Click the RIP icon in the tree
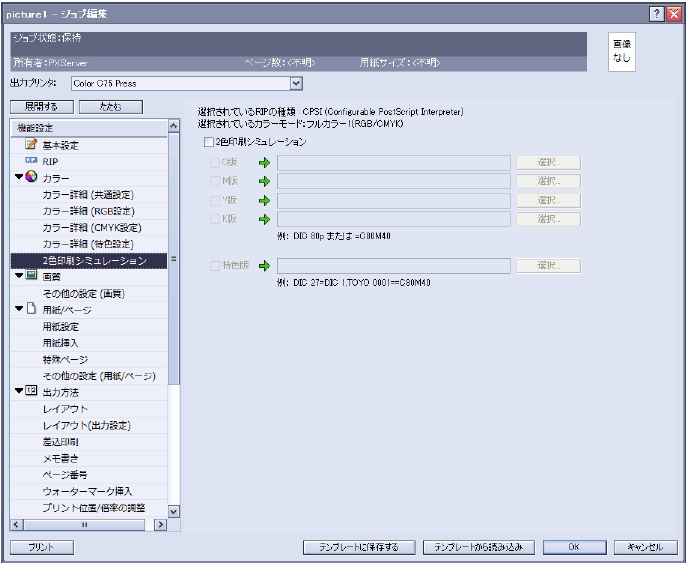The height and width of the screenshot is (564, 686). [x=30, y=161]
